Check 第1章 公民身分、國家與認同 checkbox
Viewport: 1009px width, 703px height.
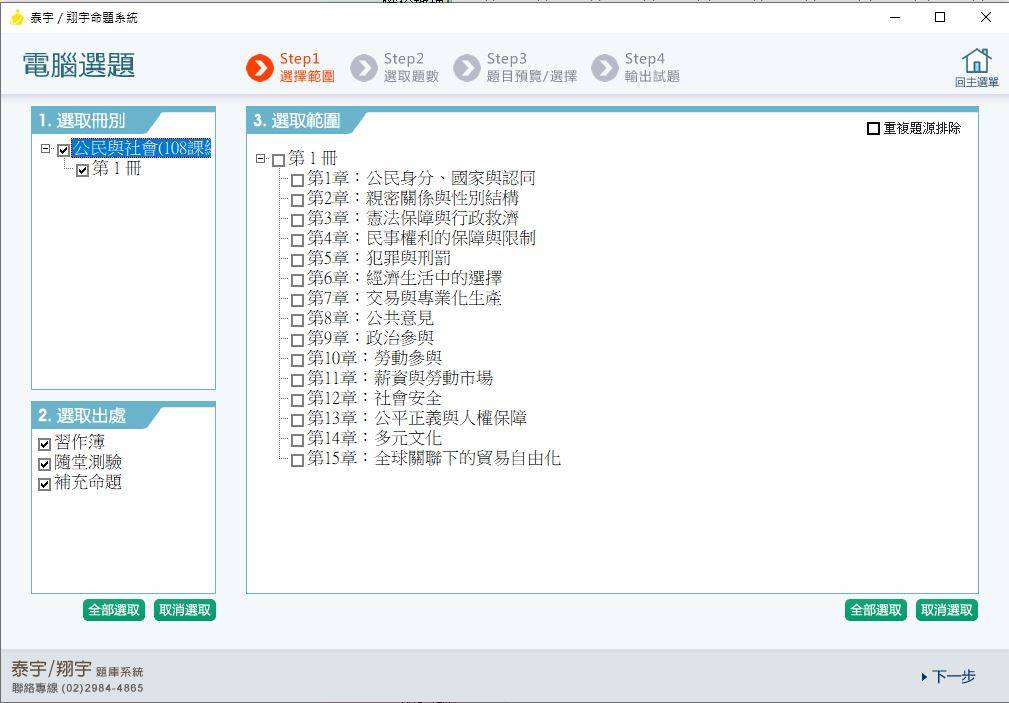(x=297, y=180)
